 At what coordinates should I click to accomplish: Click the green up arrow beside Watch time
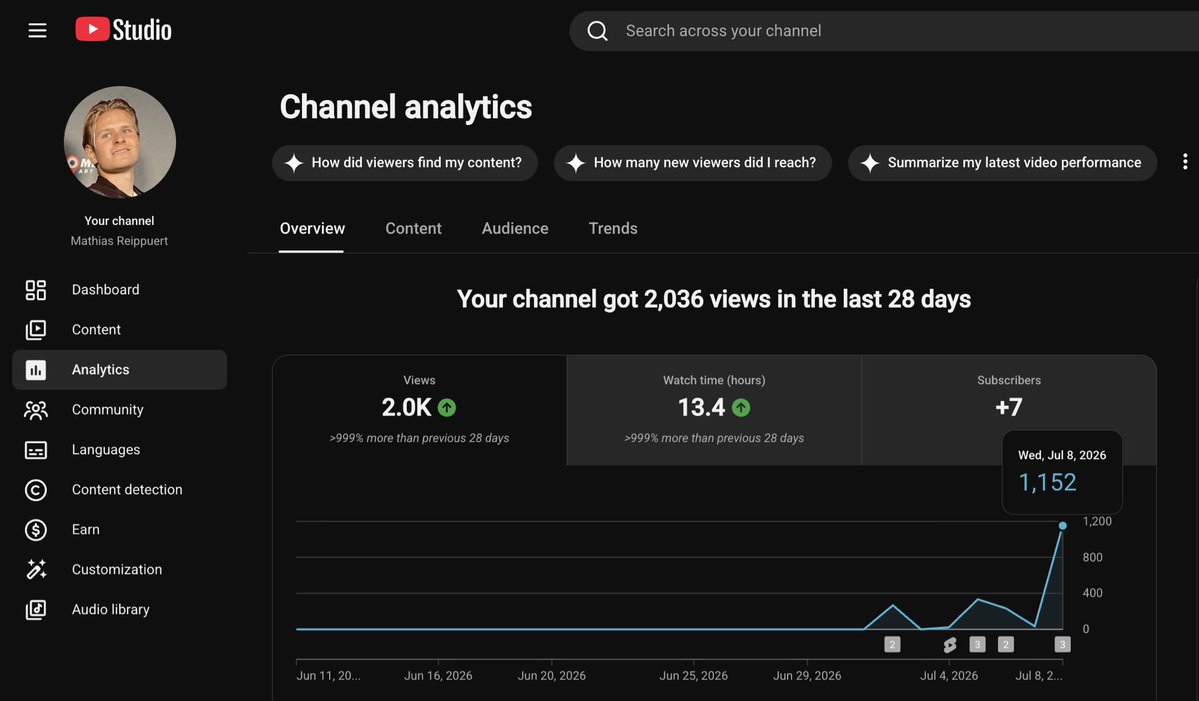[x=741, y=408]
